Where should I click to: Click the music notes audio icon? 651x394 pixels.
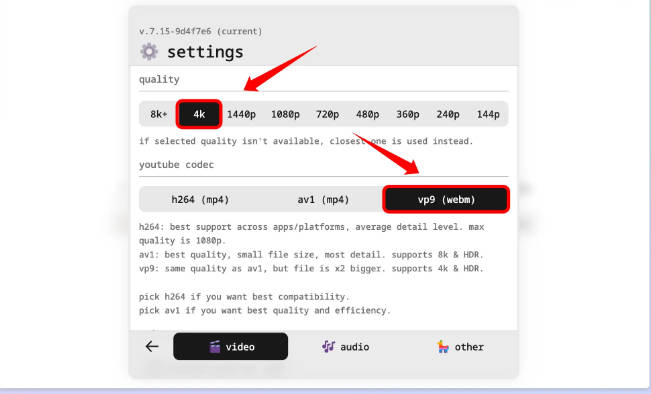pos(328,346)
